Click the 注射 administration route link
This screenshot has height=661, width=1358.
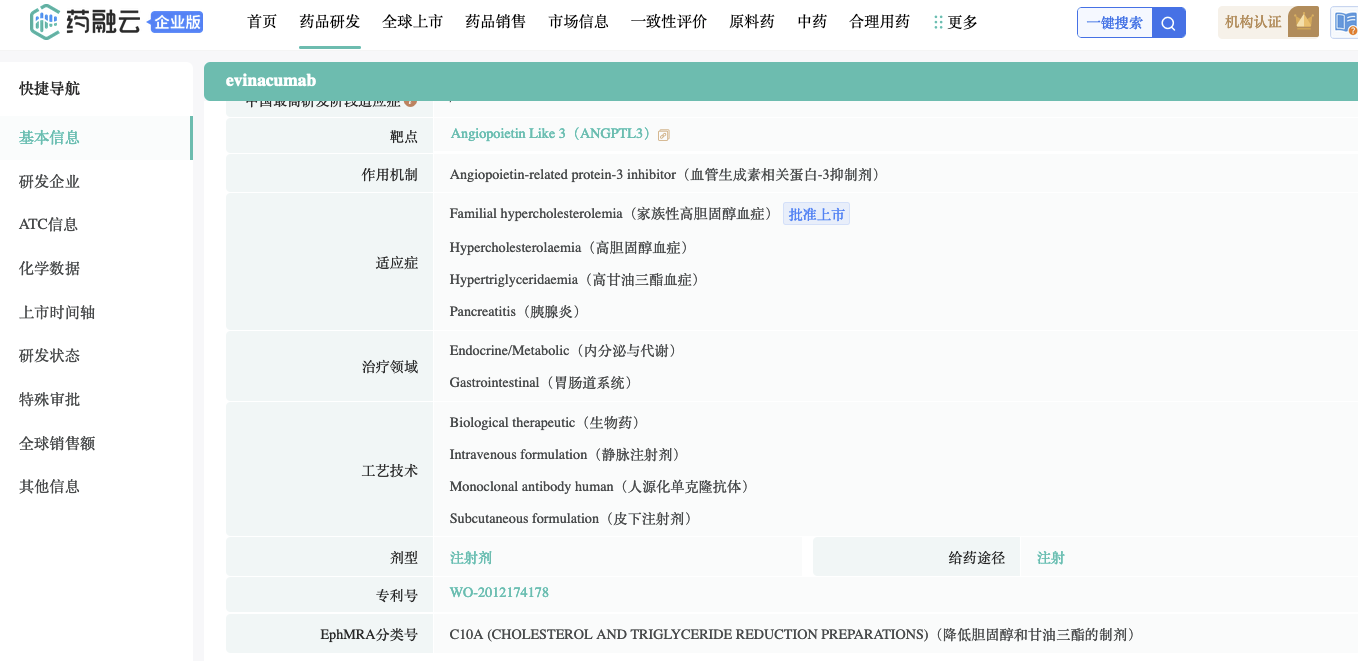coord(1050,558)
